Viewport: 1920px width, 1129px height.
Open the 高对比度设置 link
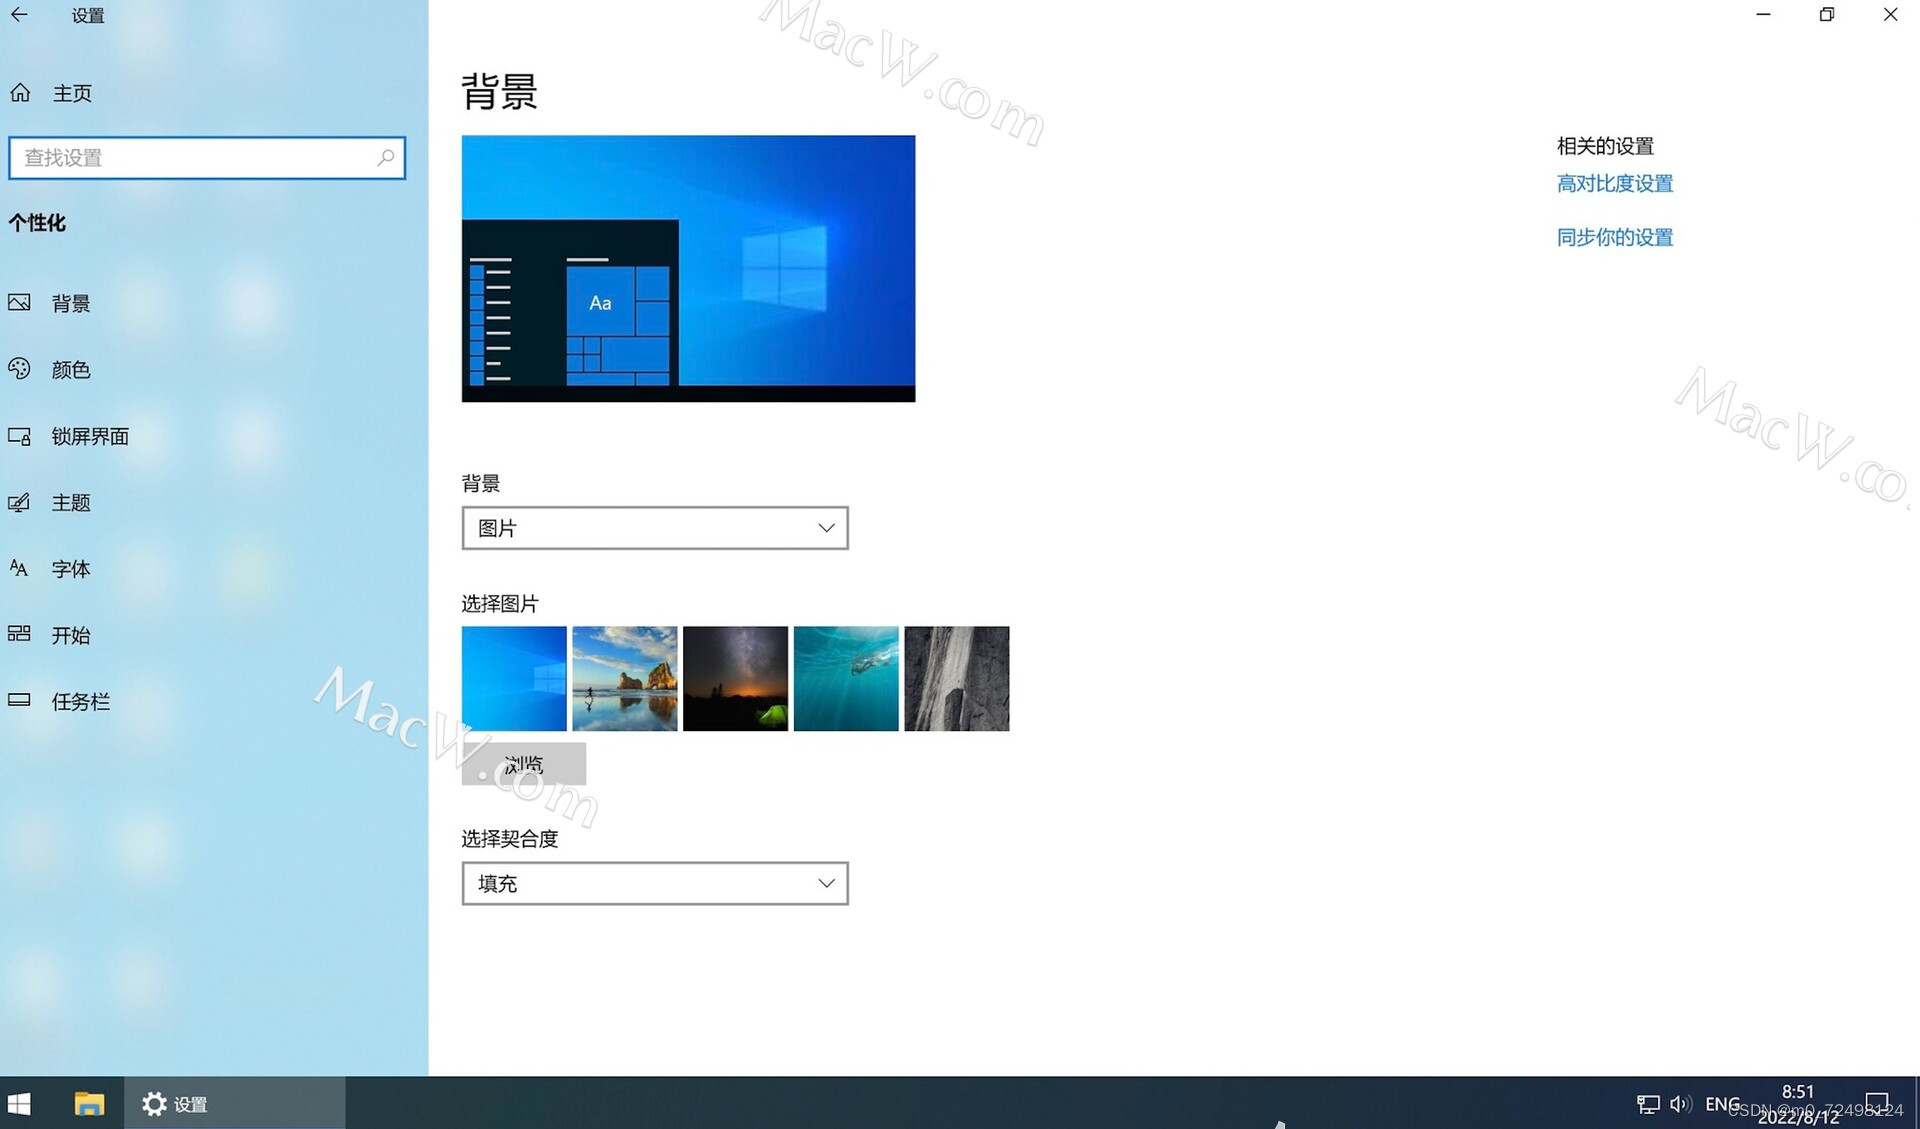(1614, 184)
